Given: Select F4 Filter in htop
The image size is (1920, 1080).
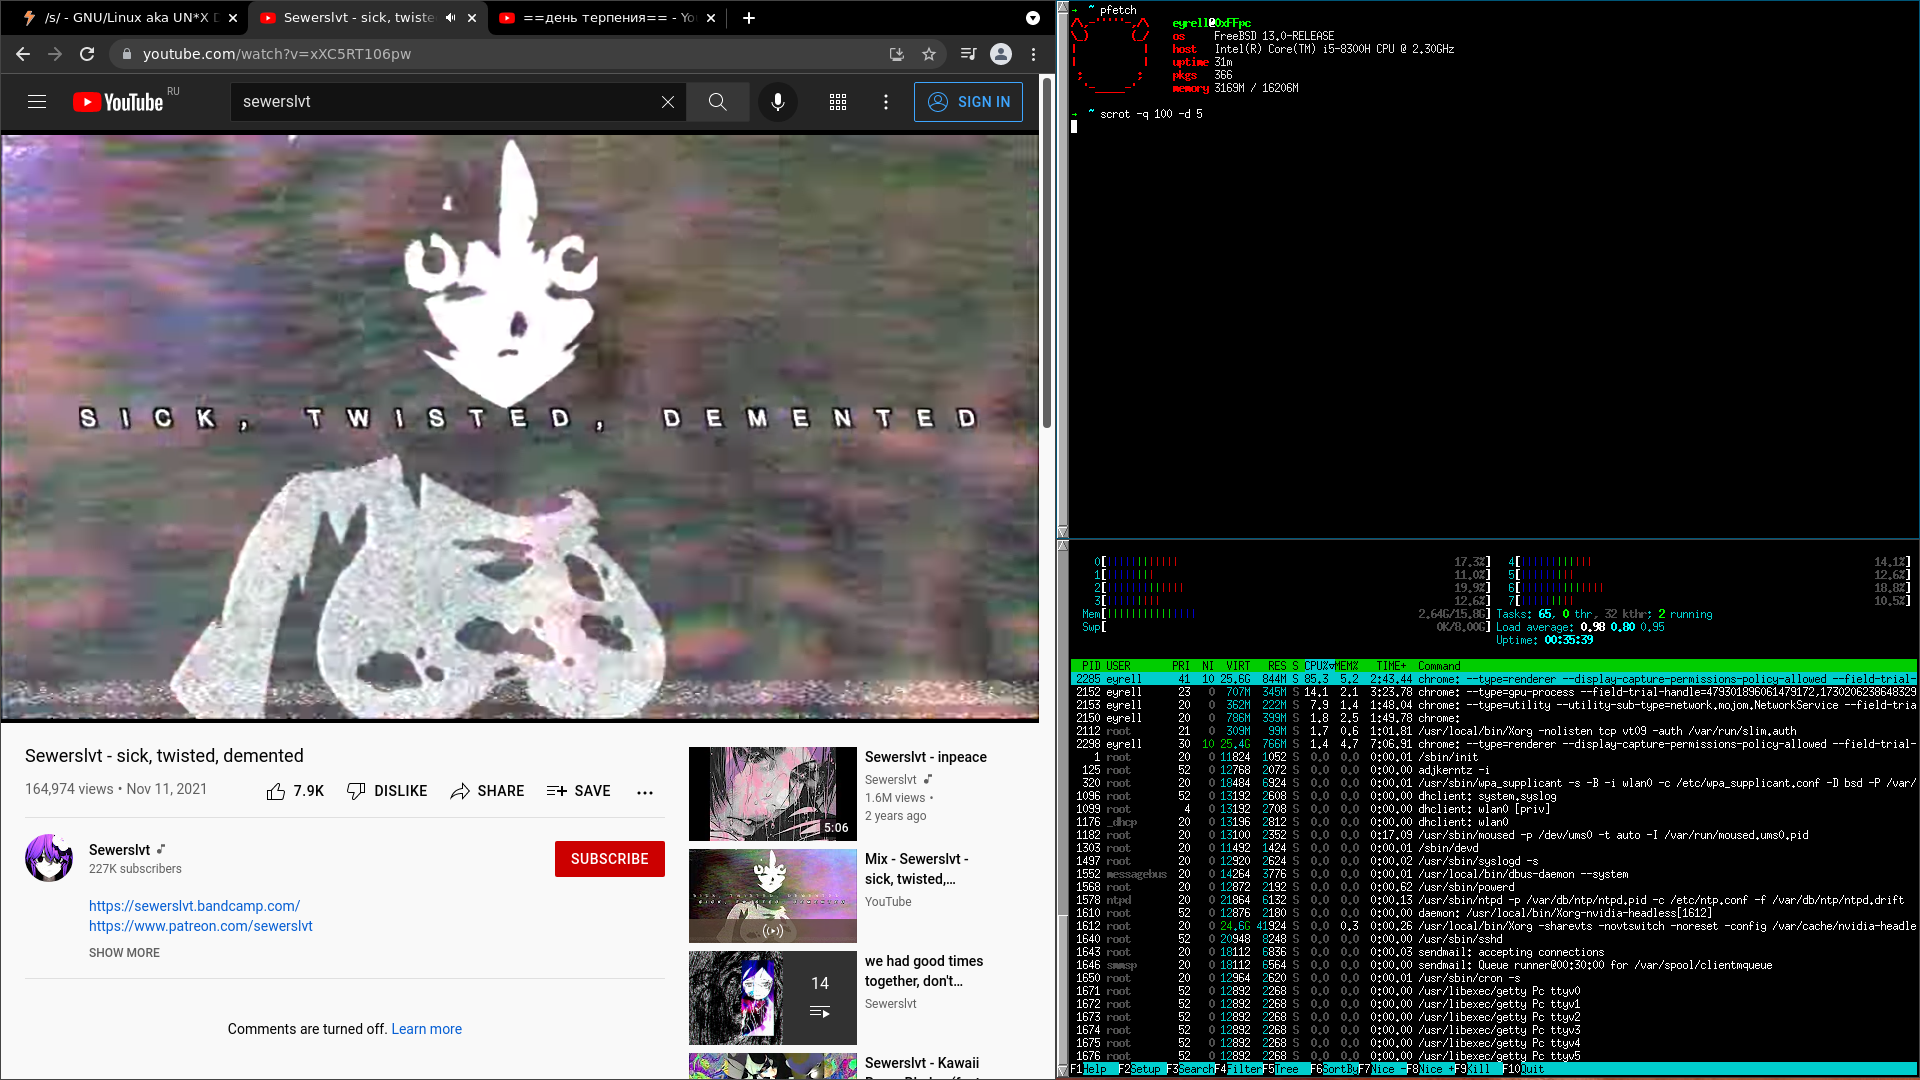Looking at the screenshot, I should (x=1239, y=1069).
